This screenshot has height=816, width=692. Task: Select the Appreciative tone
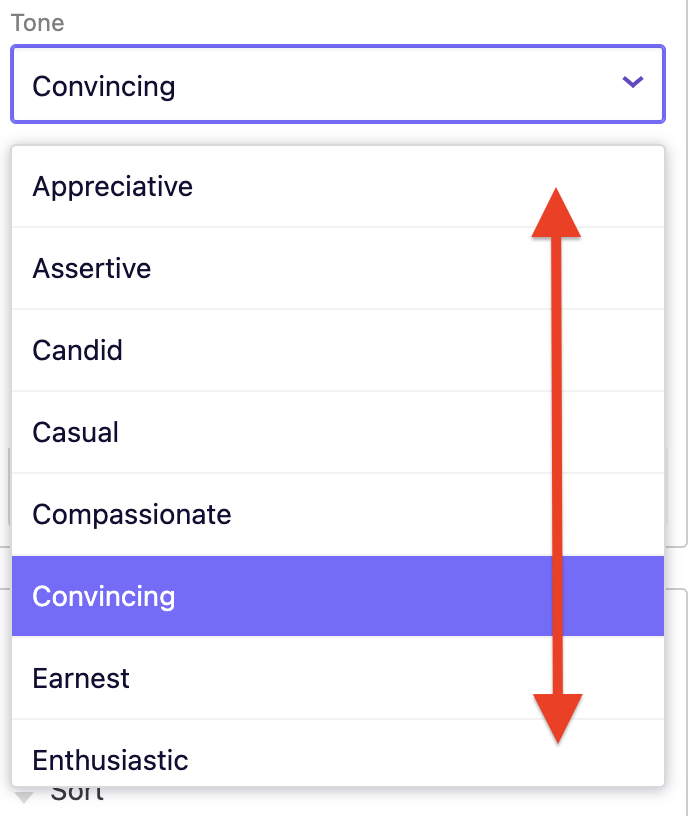(112, 186)
